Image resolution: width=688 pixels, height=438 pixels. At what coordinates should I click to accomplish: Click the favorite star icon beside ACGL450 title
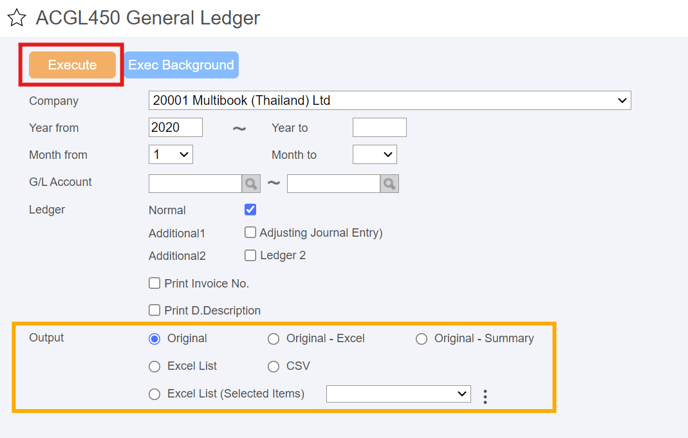pyautogui.click(x=16, y=18)
